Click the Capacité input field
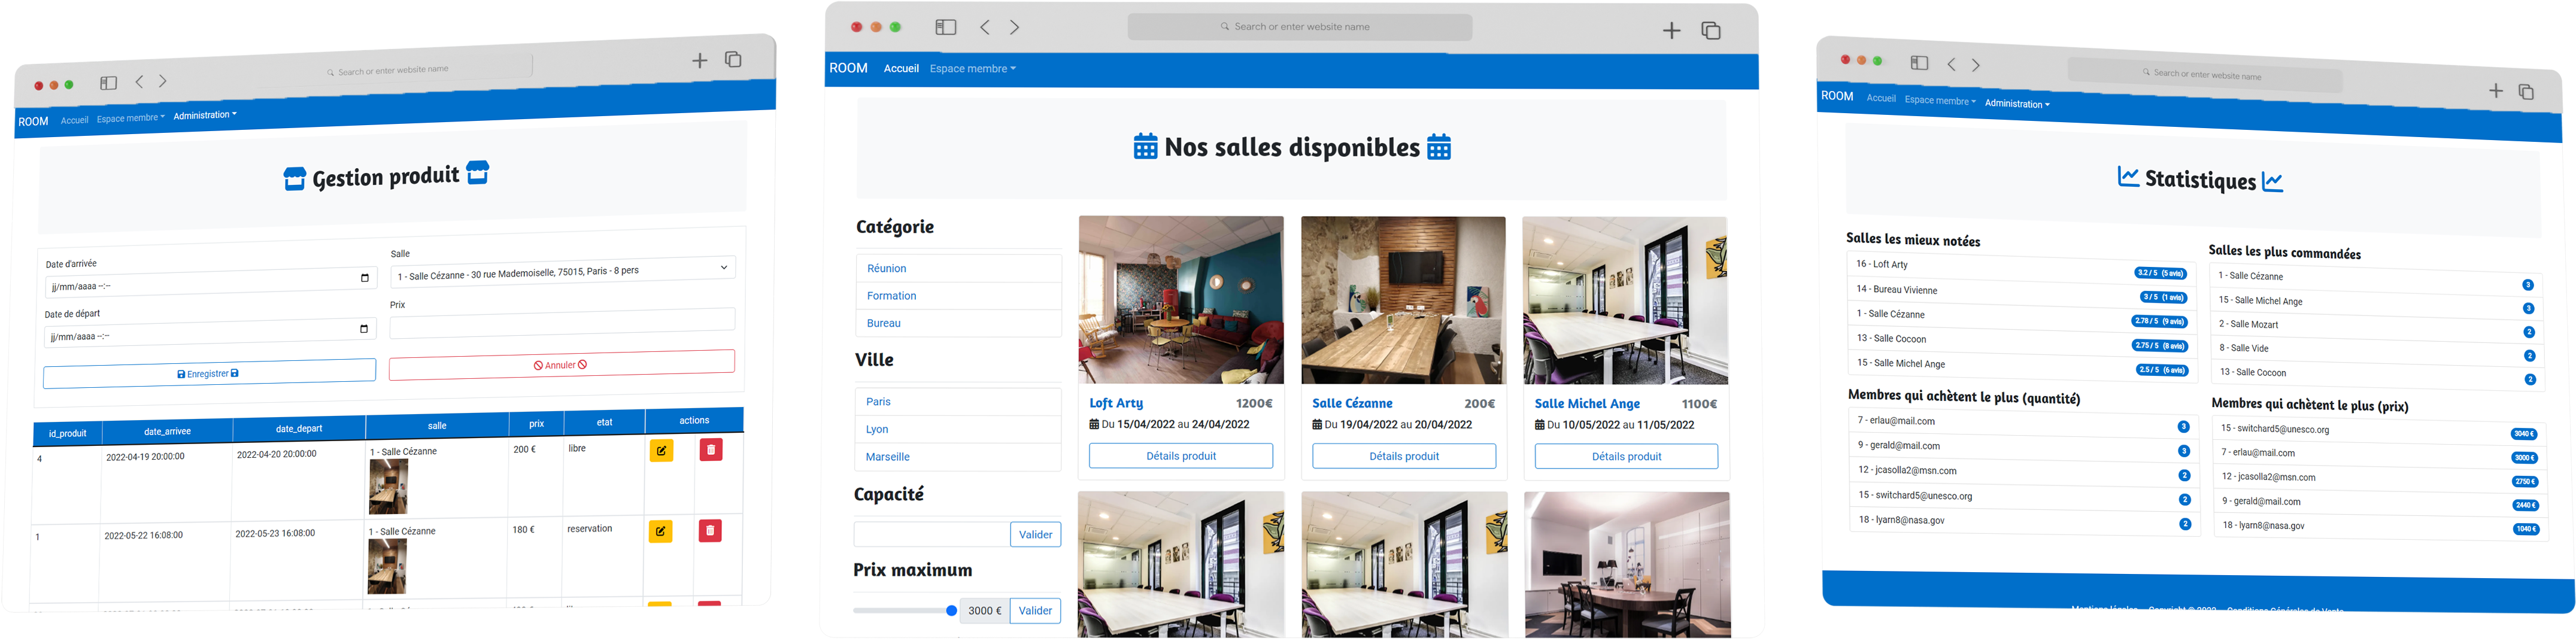Image resolution: width=2576 pixels, height=641 pixels. (x=931, y=535)
